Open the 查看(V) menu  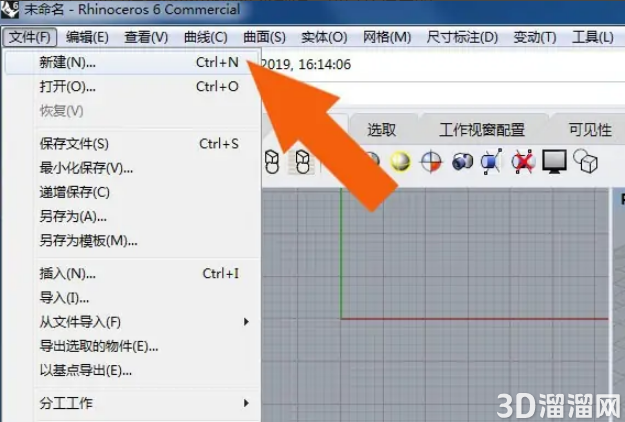[146, 37]
